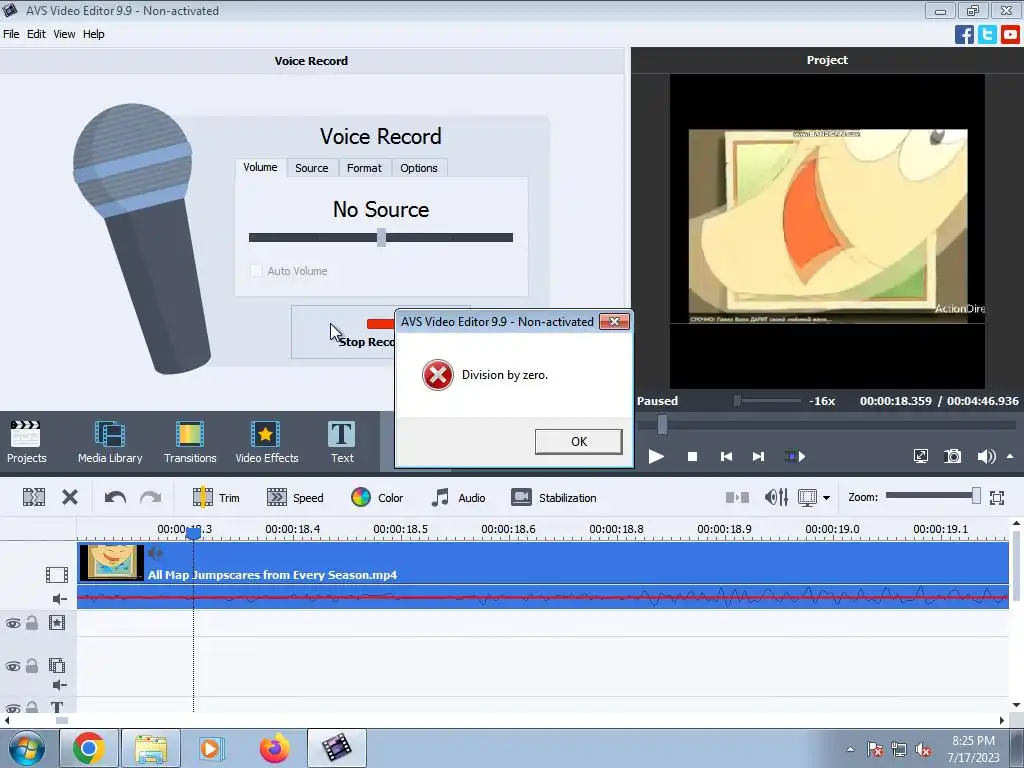The image size is (1024, 768).
Task: Toggle visibility of video overlay track
Action: [x=13, y=666]
